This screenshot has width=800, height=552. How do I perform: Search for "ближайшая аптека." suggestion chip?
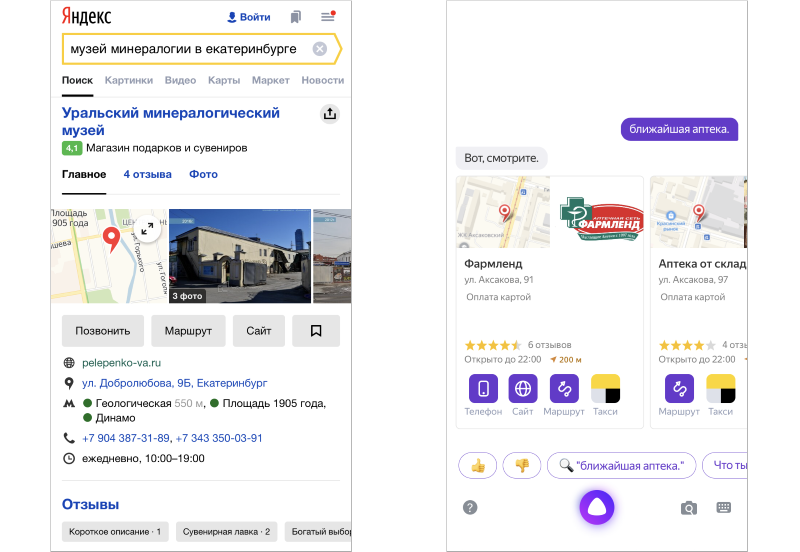pos(621,465)
